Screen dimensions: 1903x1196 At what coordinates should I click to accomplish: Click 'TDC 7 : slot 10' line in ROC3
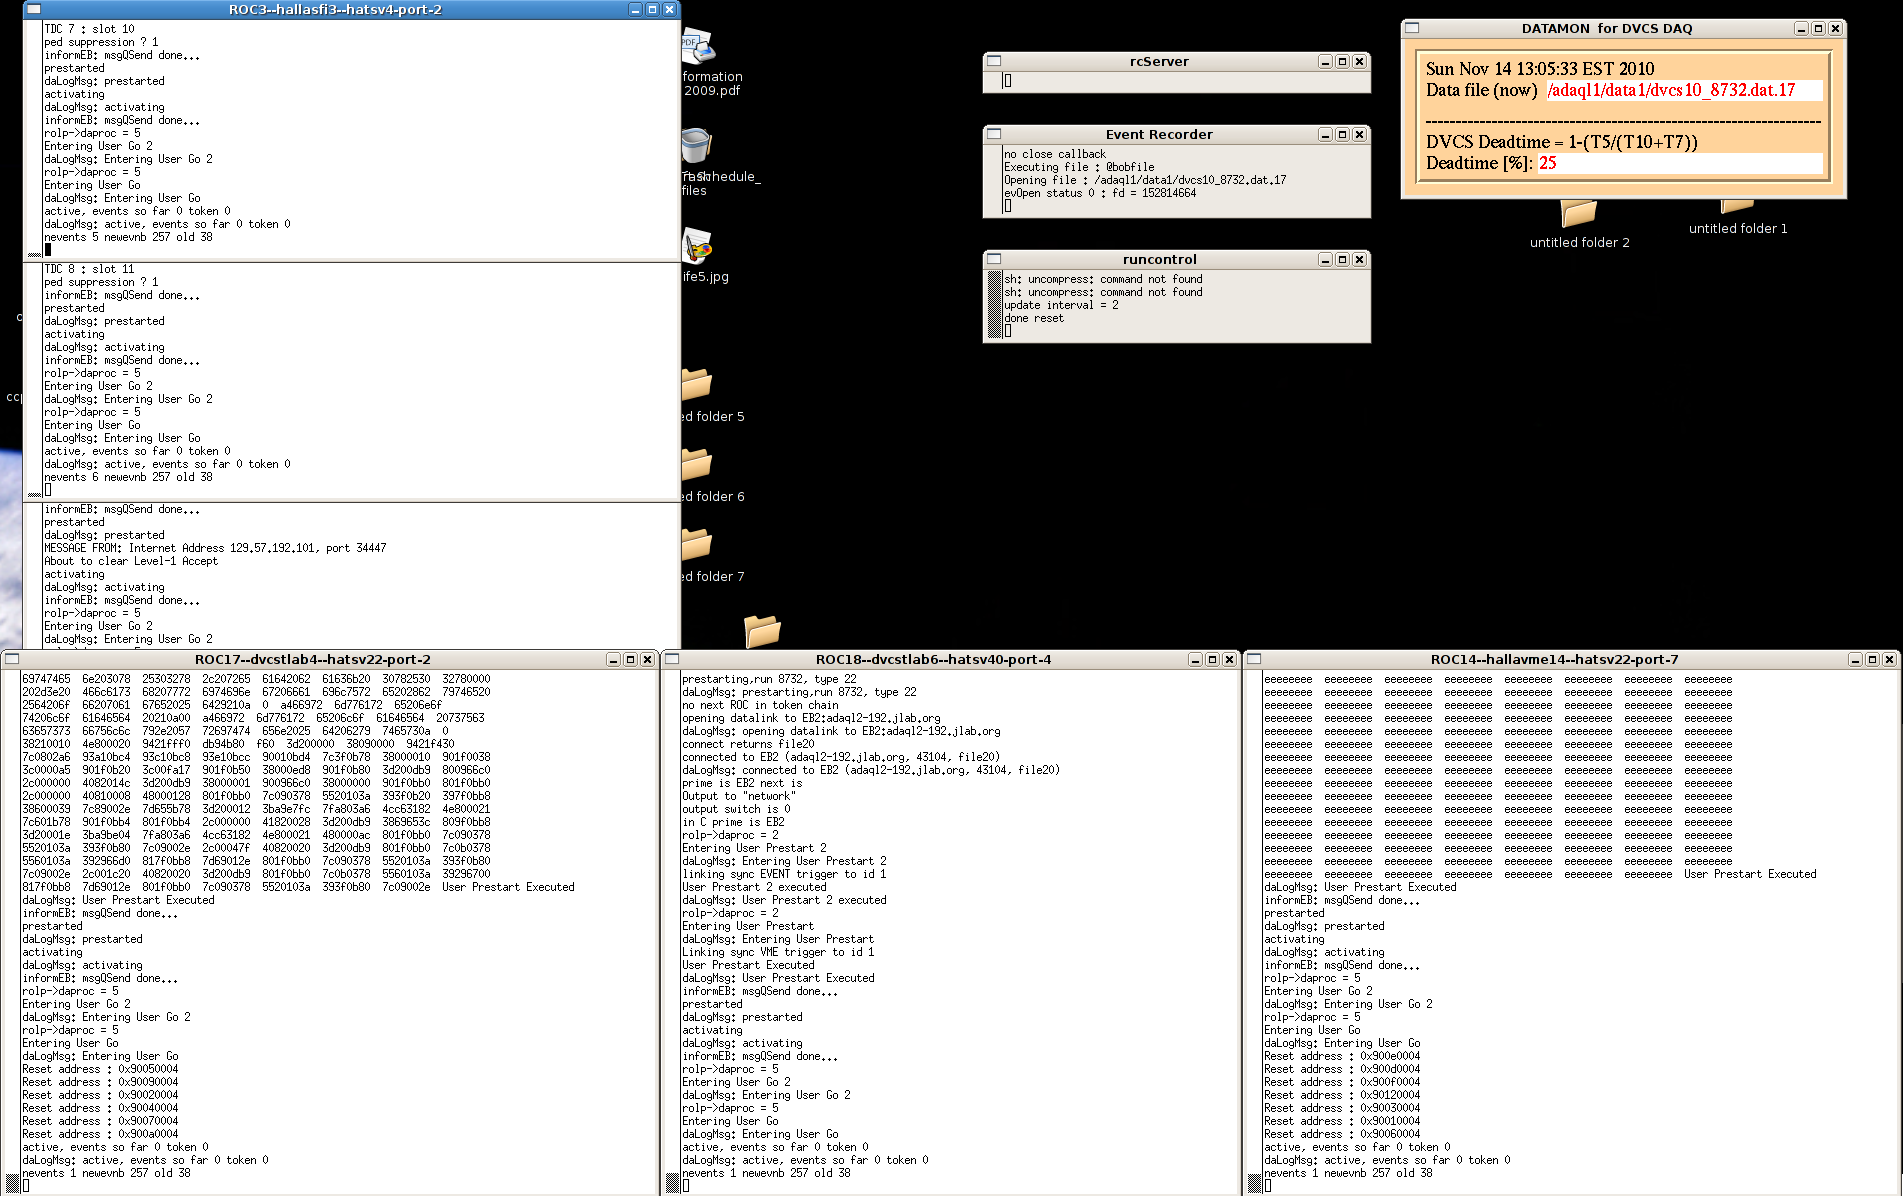coord(89,29)
